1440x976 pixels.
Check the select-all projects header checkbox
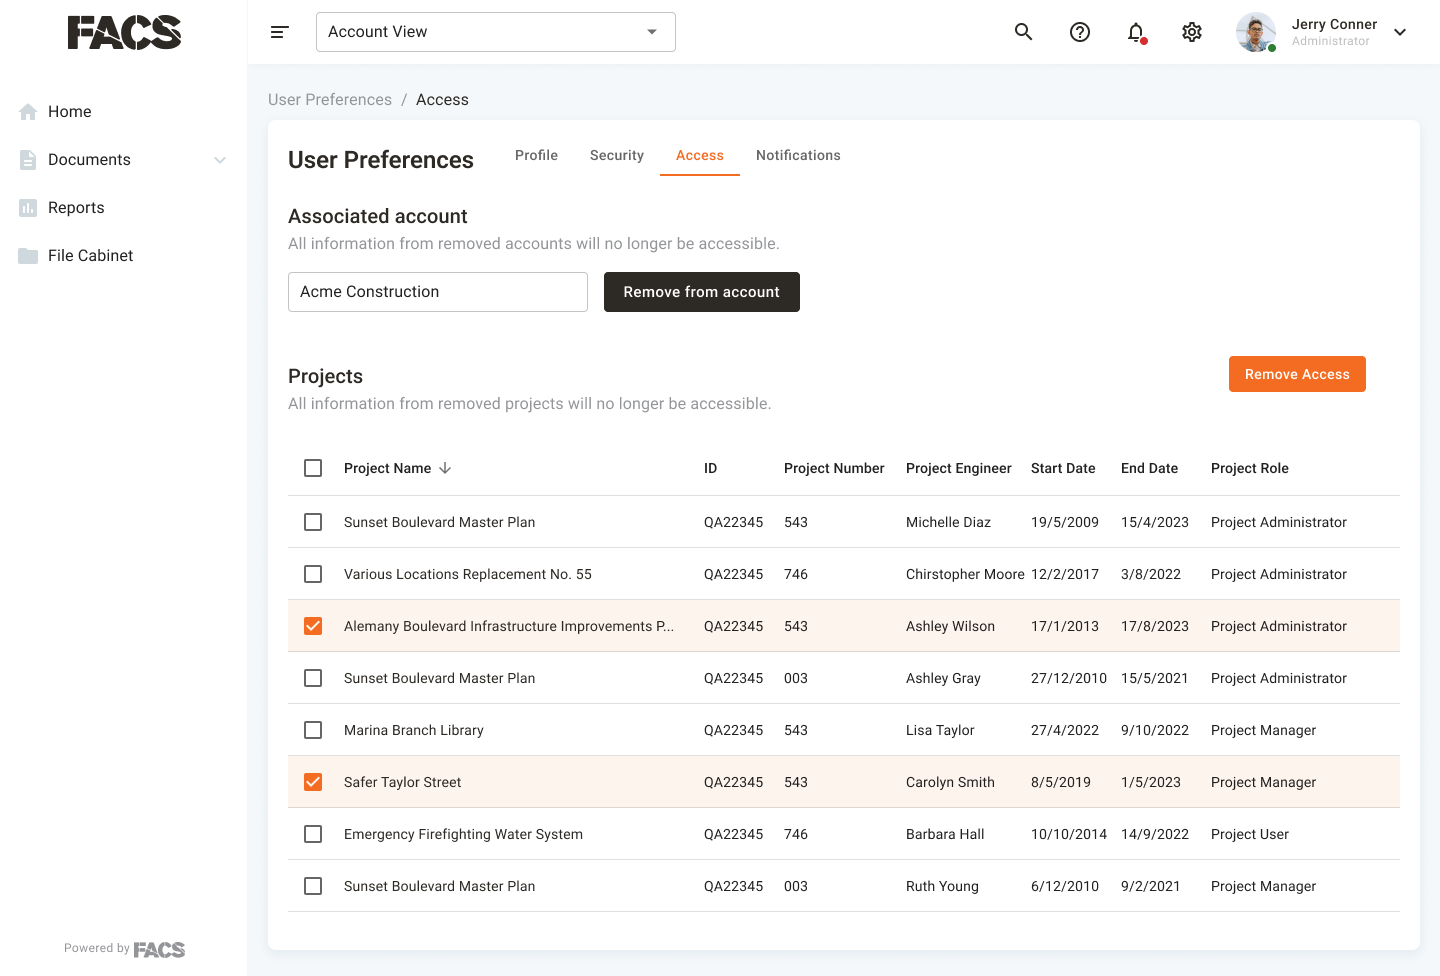tap(313, 468)
